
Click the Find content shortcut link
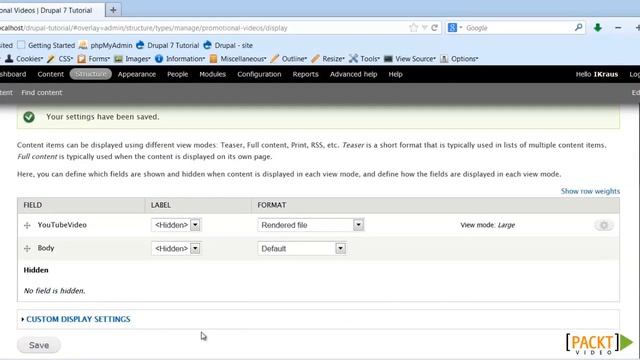click(x=42, y=93)
